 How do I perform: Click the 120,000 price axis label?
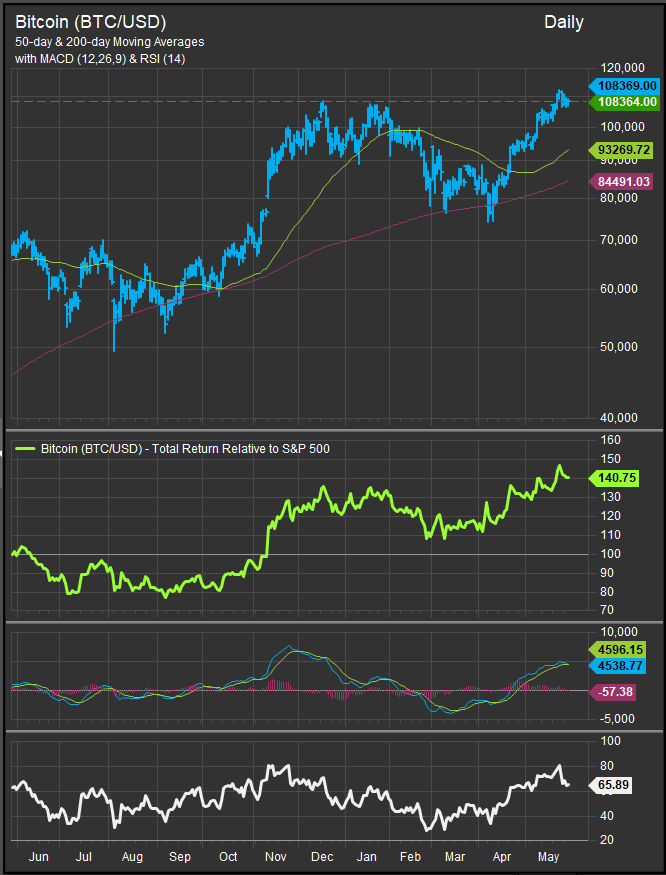pyautogui.click(x=620, y=68)
